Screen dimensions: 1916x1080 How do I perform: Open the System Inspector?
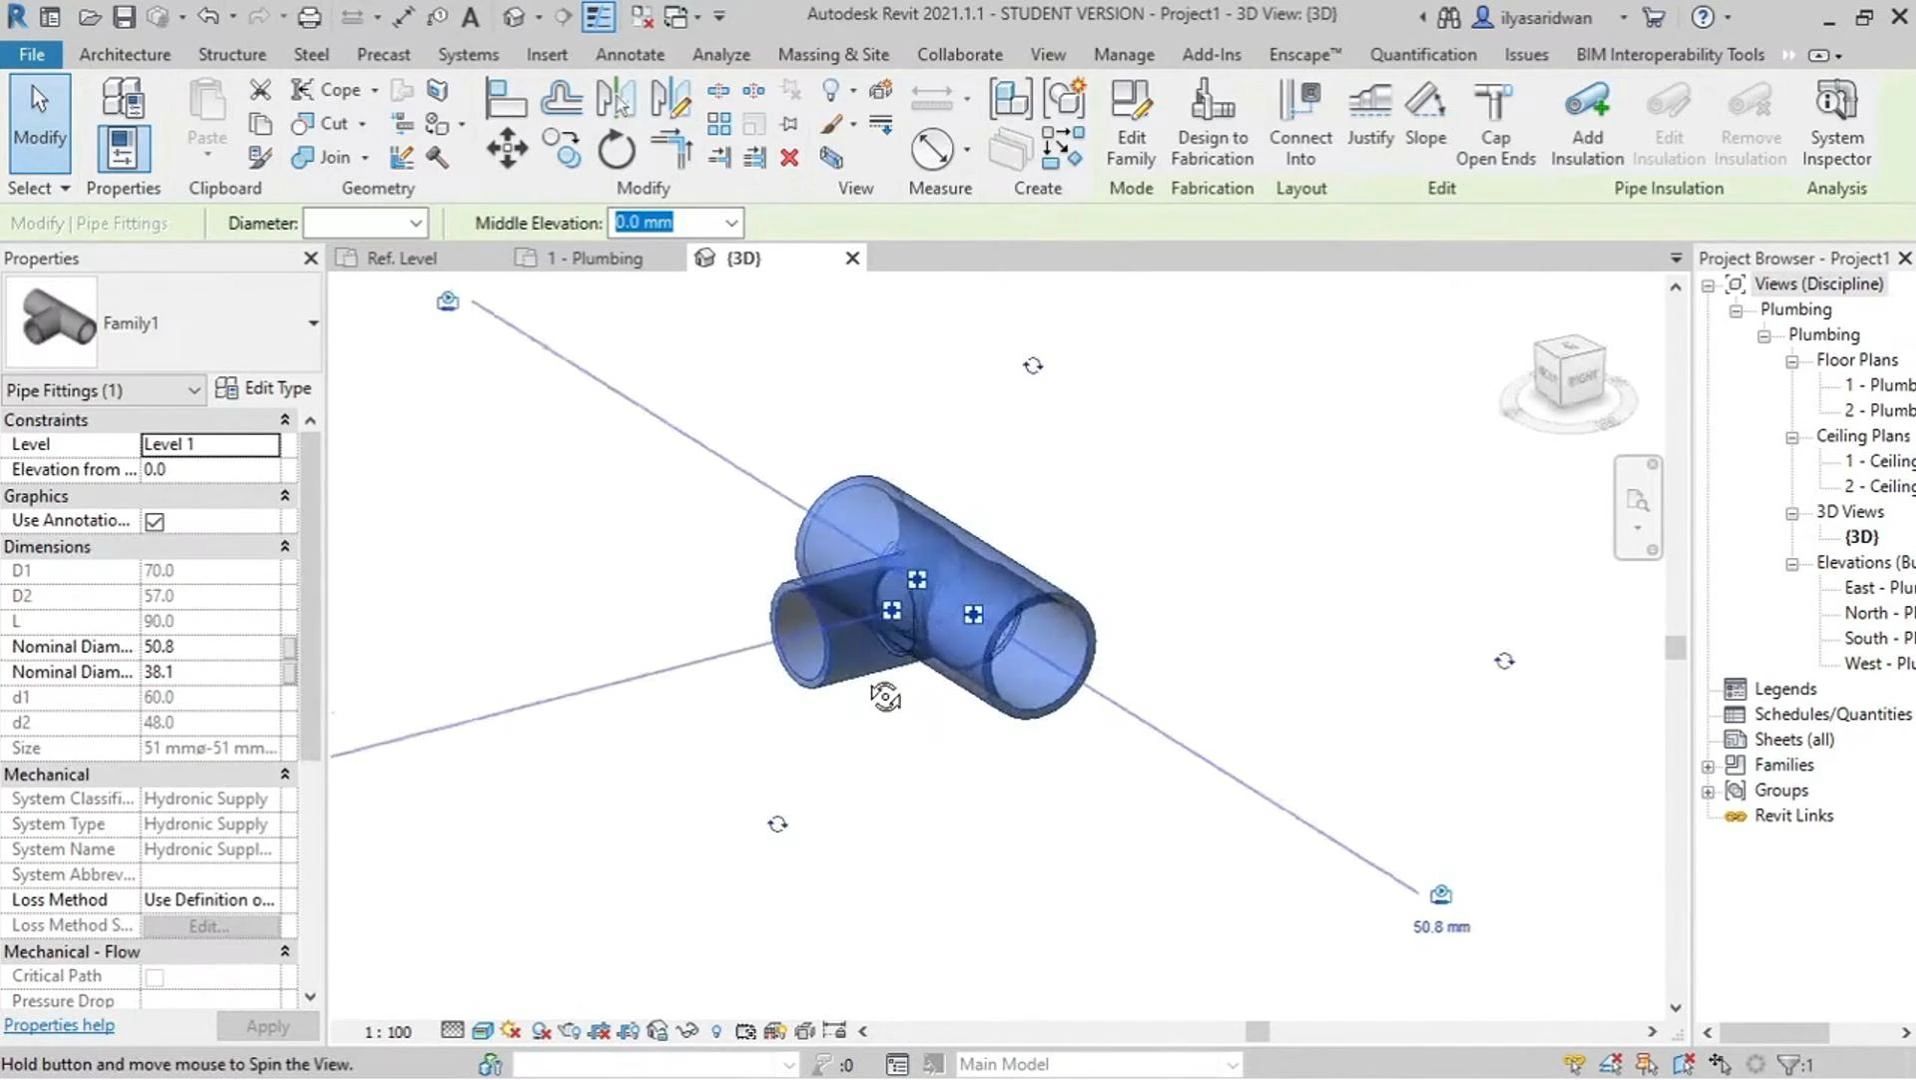click(x=1836, y=123)
